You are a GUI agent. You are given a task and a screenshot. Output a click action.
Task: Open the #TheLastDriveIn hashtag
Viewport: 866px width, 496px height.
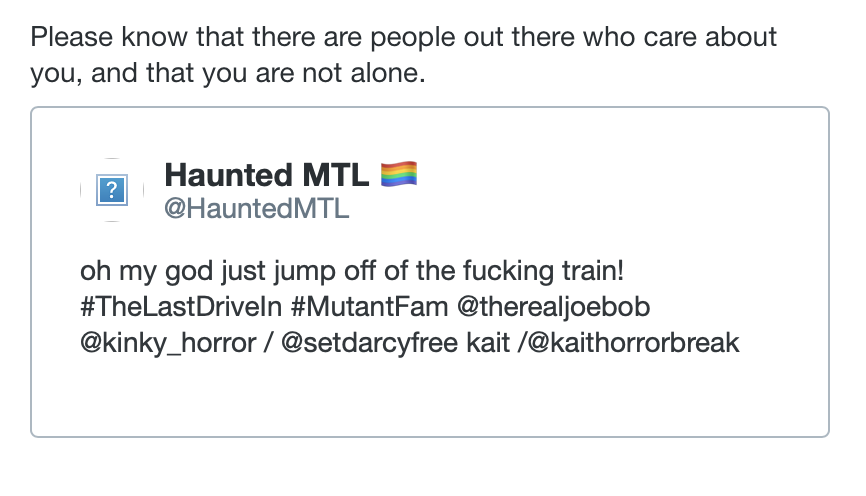[181, 307]
